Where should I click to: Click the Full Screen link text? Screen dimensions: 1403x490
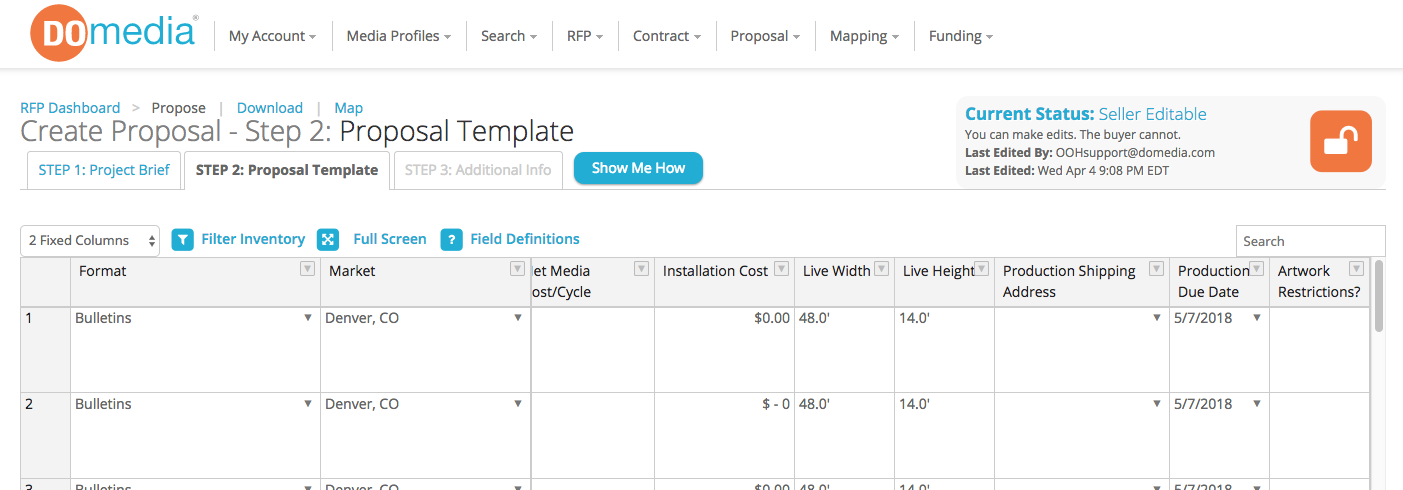click(390, 239)
